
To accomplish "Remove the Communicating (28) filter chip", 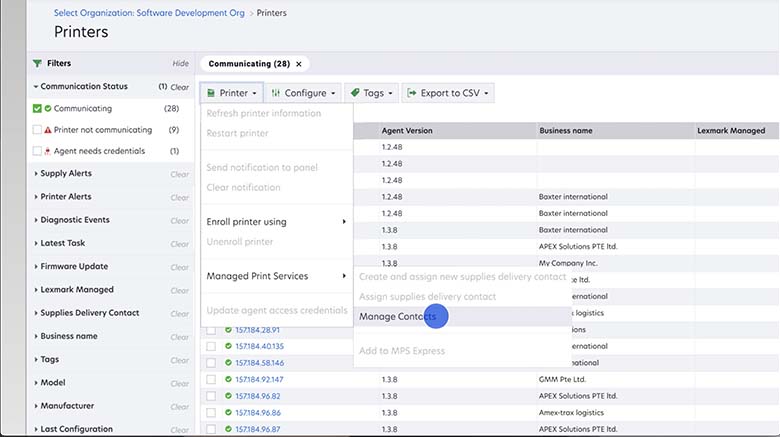I will pos(297,64).
